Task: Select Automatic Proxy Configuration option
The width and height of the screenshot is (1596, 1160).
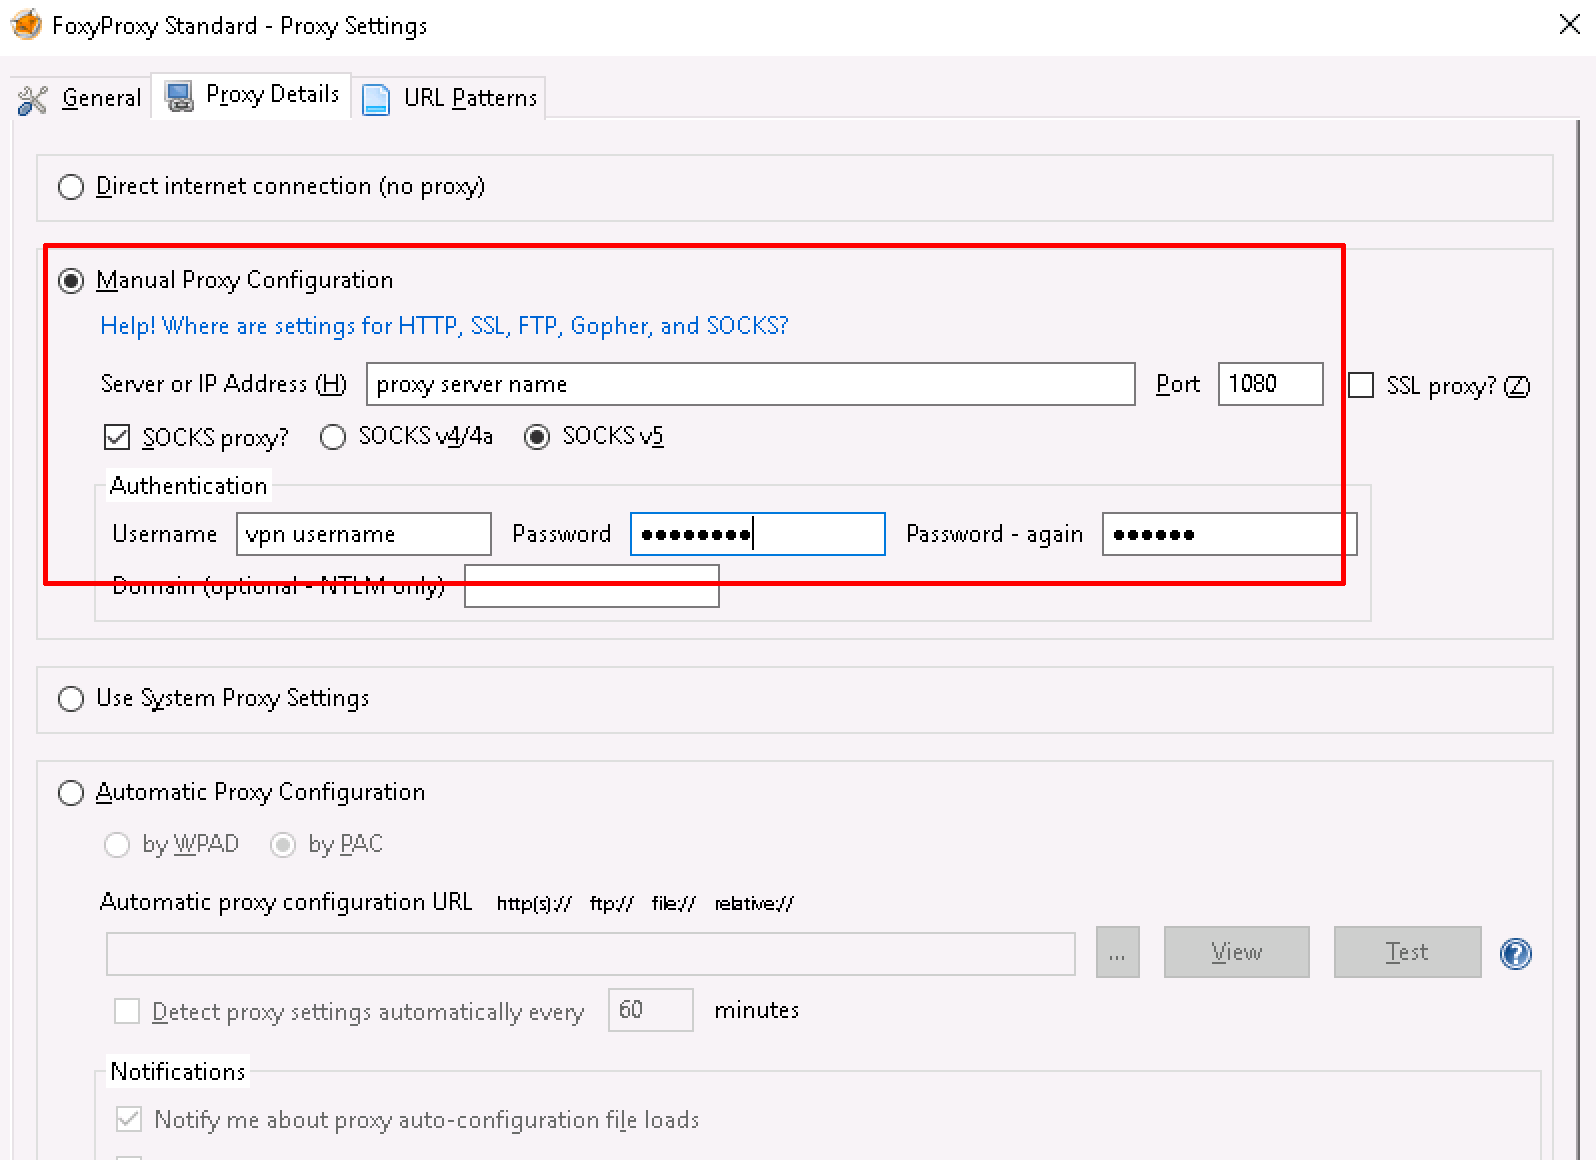Action: (71, 793)
